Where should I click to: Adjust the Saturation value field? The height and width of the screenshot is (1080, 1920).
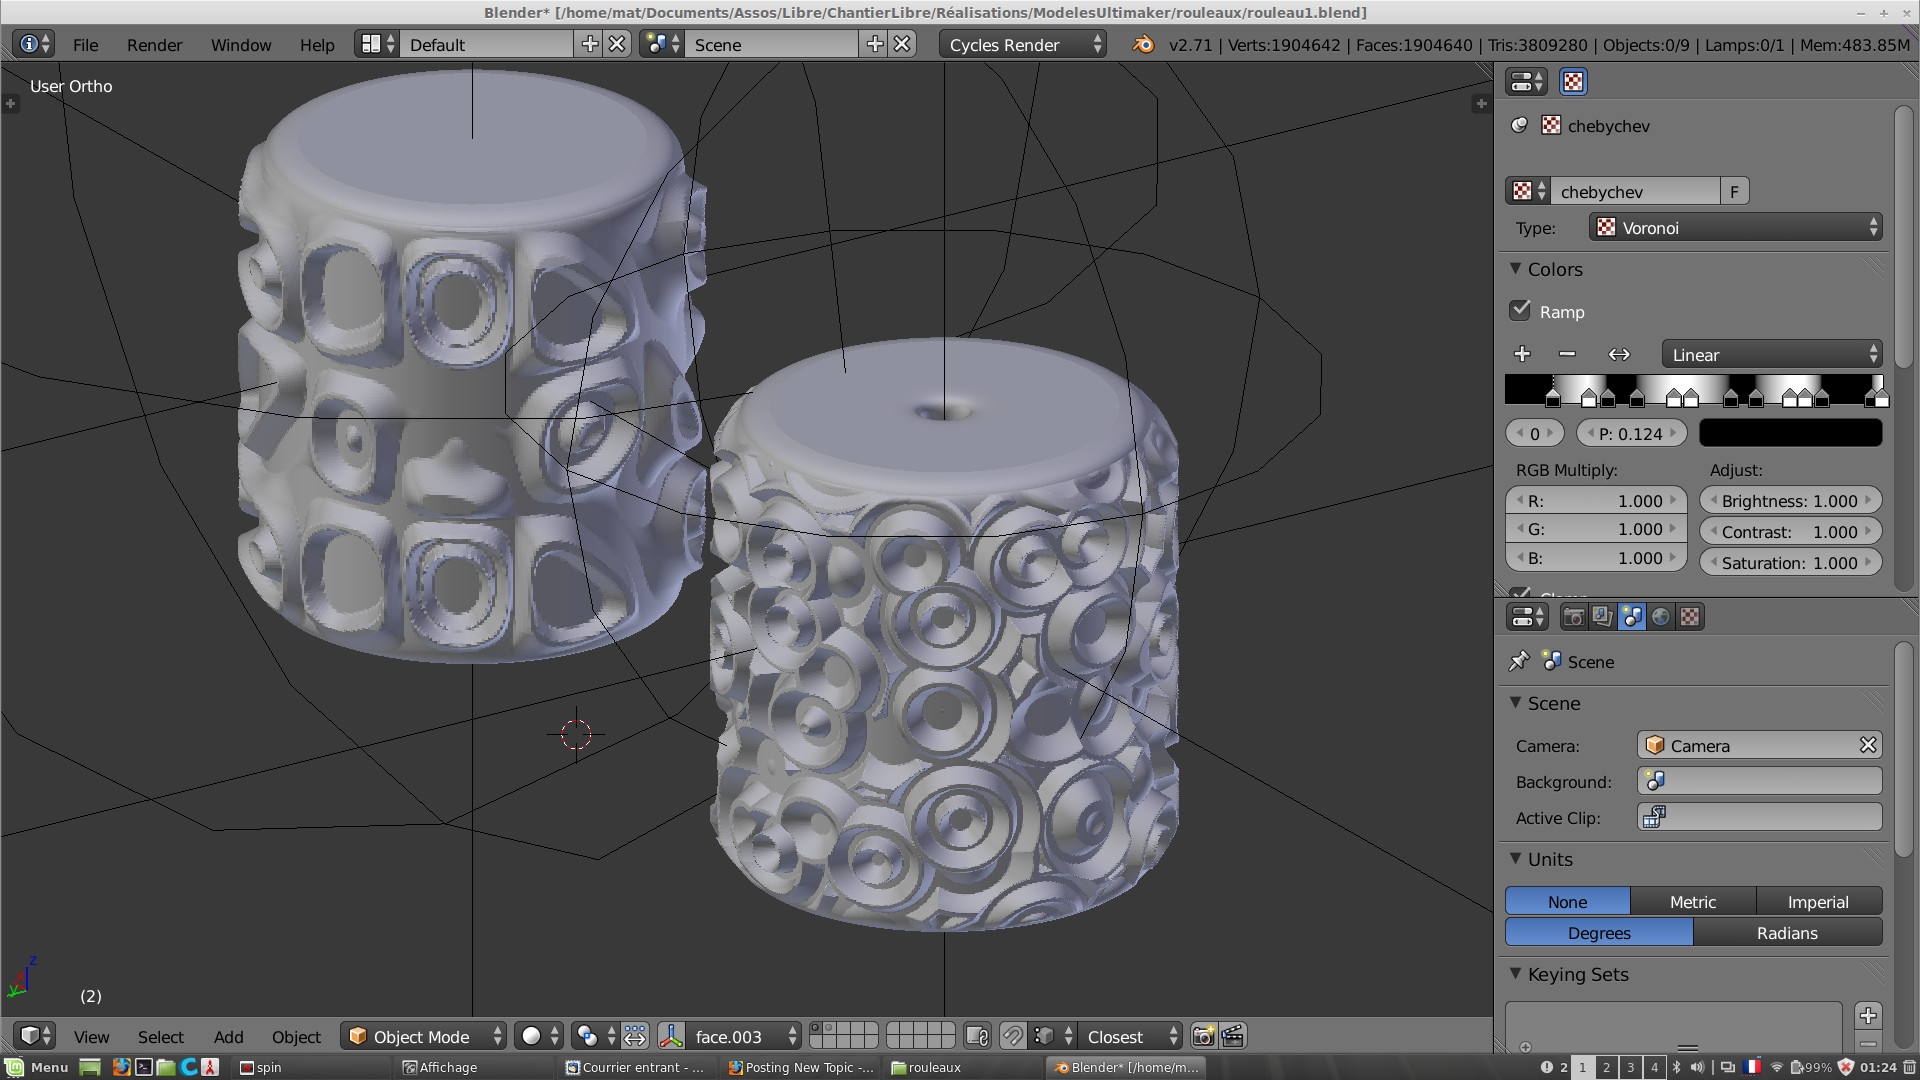point(1790,562)
